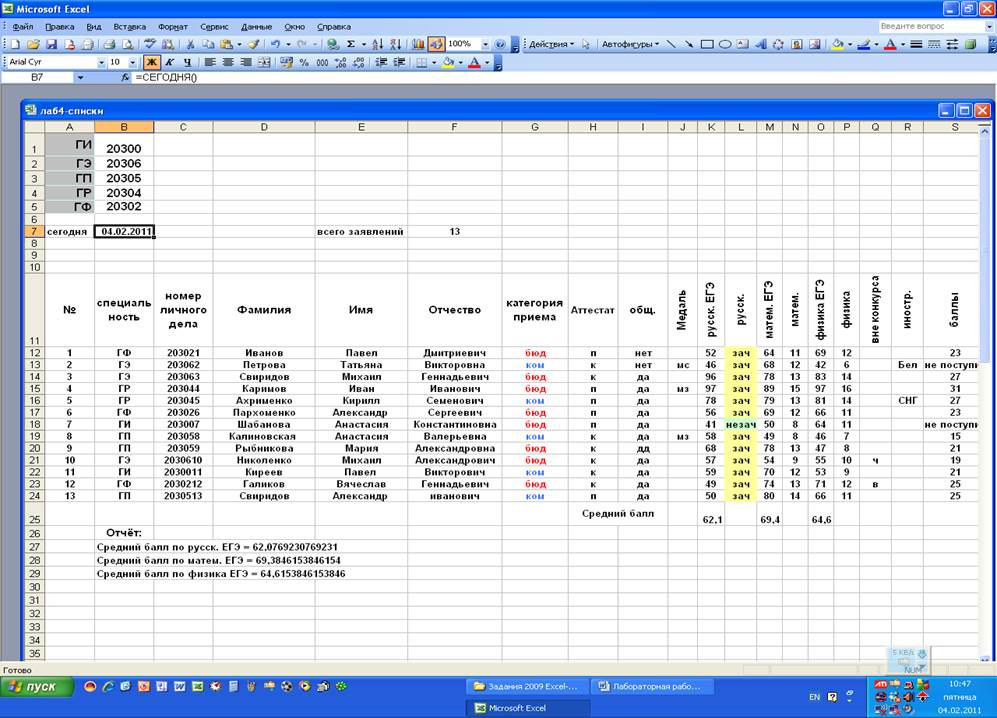This screenshot has height=718, width=997.
Task: Apply percent style format icon
Action: click(x=306, y=62)
